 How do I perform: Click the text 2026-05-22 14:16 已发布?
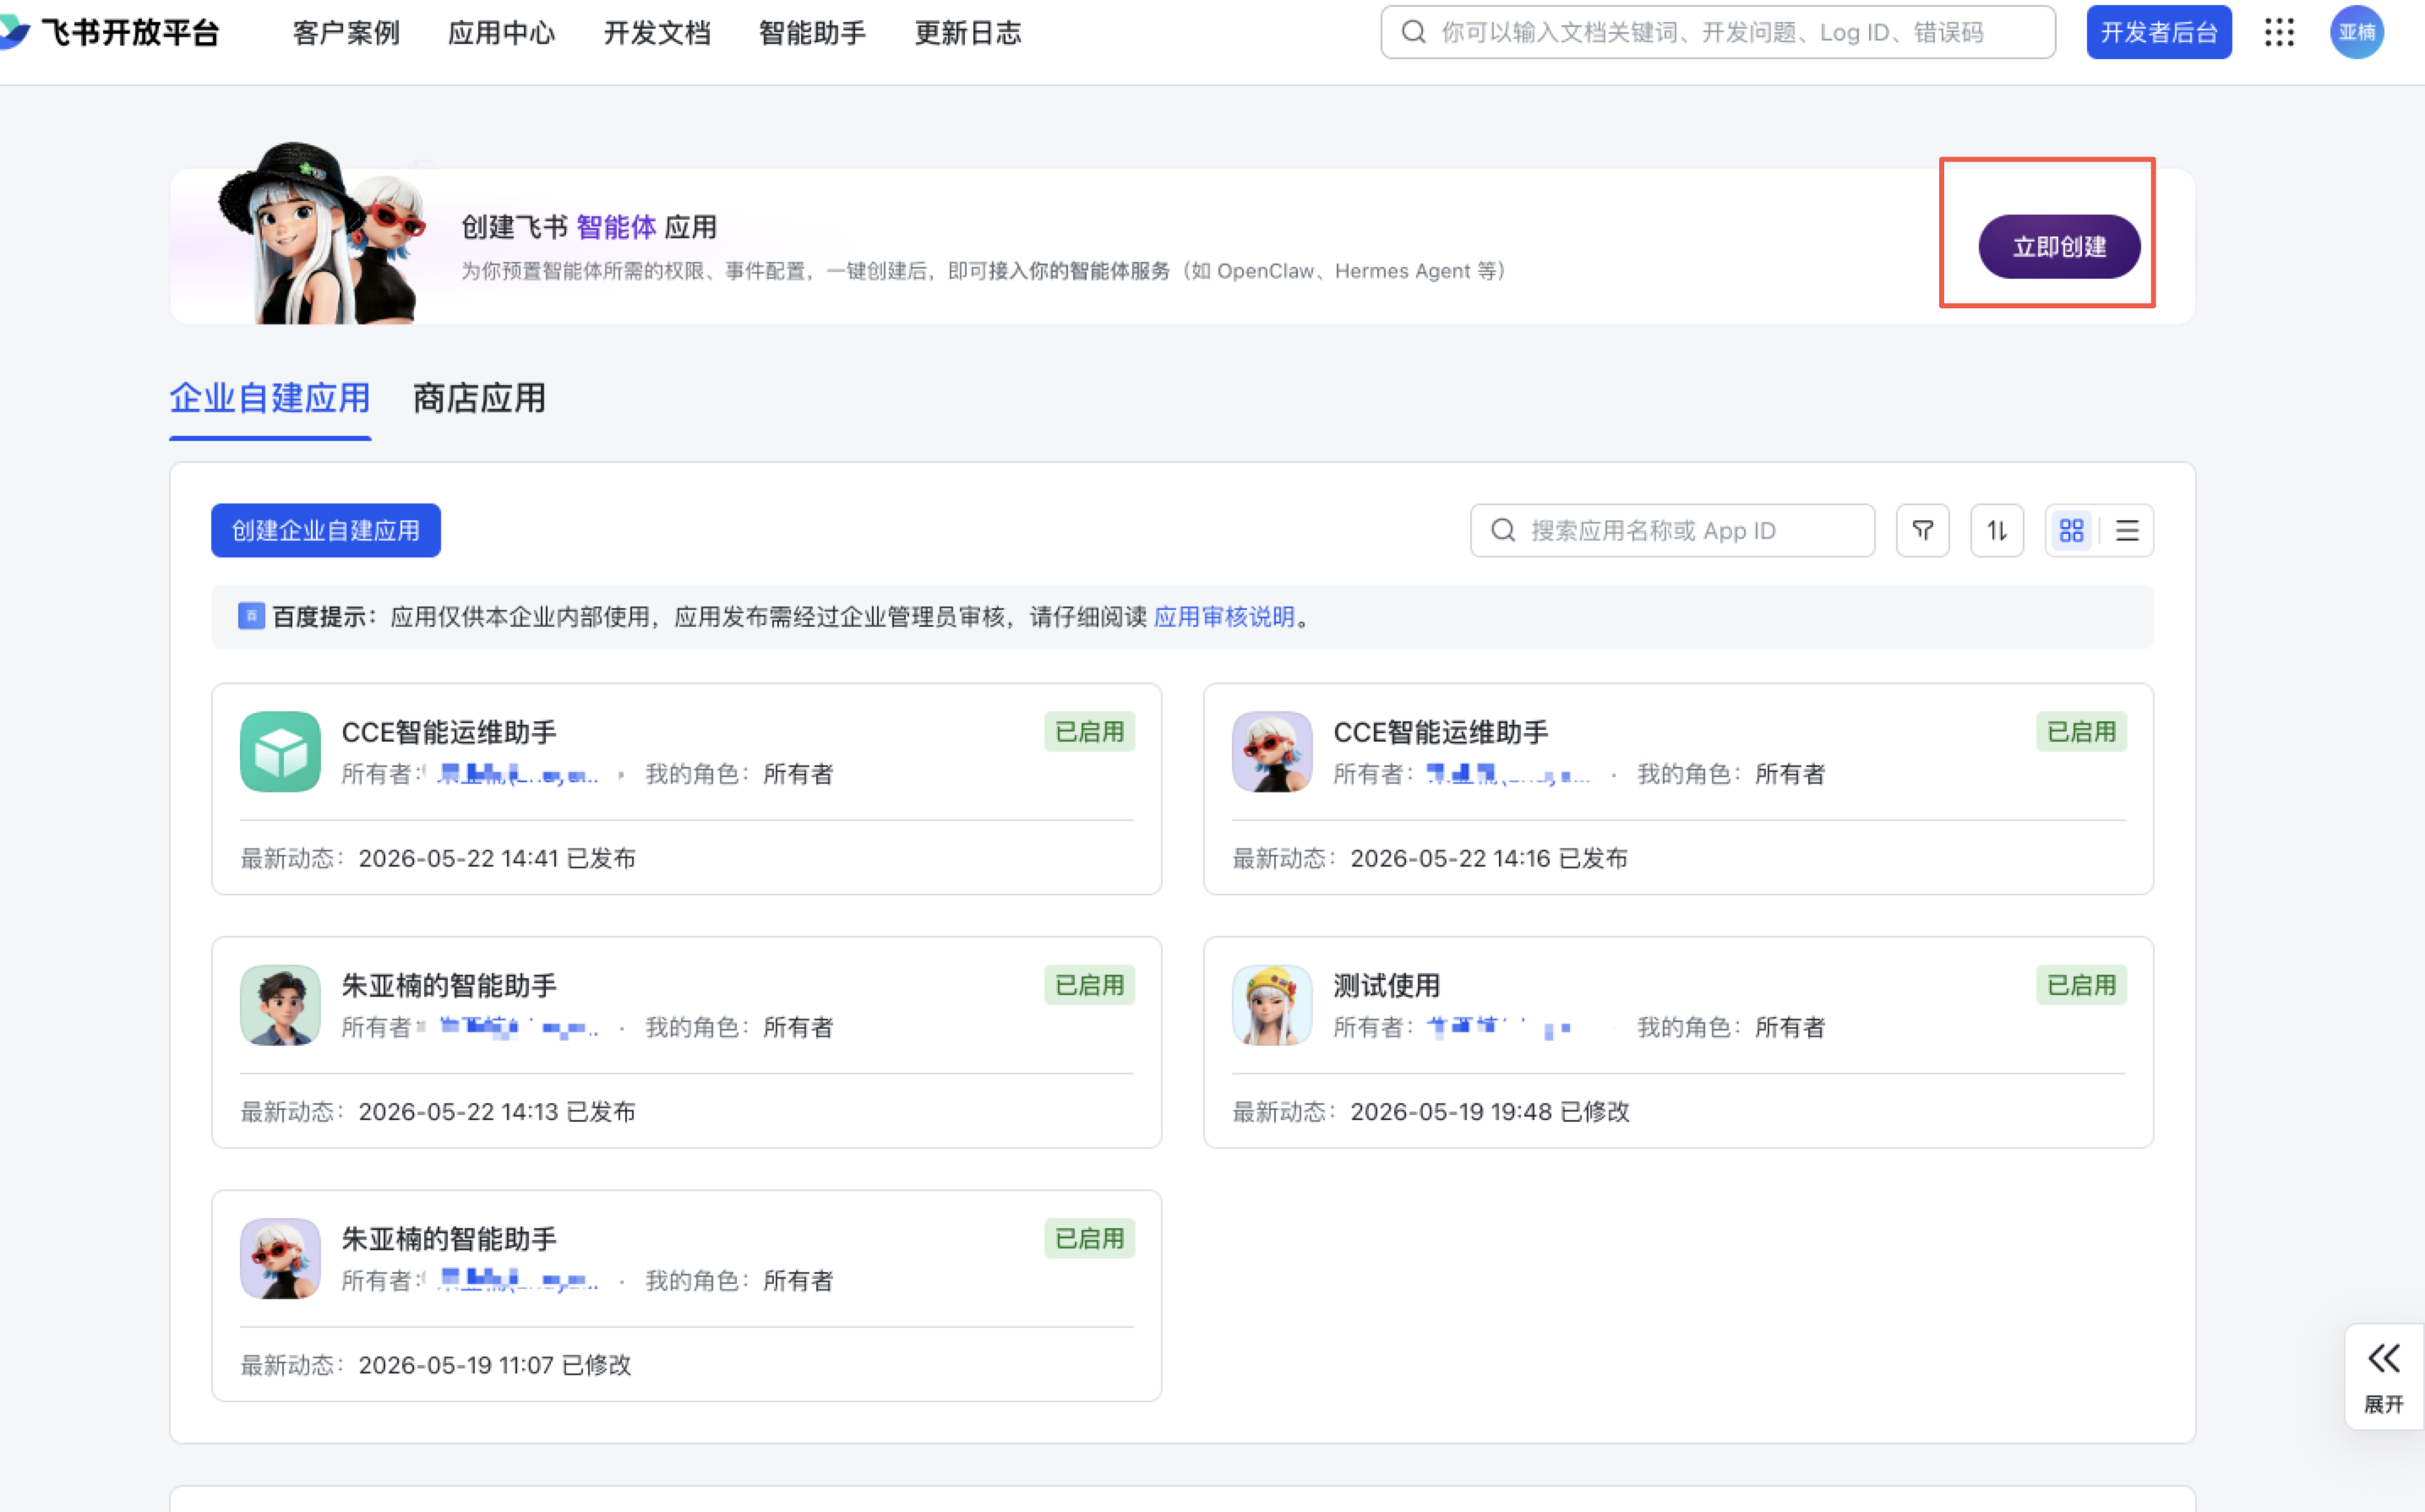coord(1489,858)
